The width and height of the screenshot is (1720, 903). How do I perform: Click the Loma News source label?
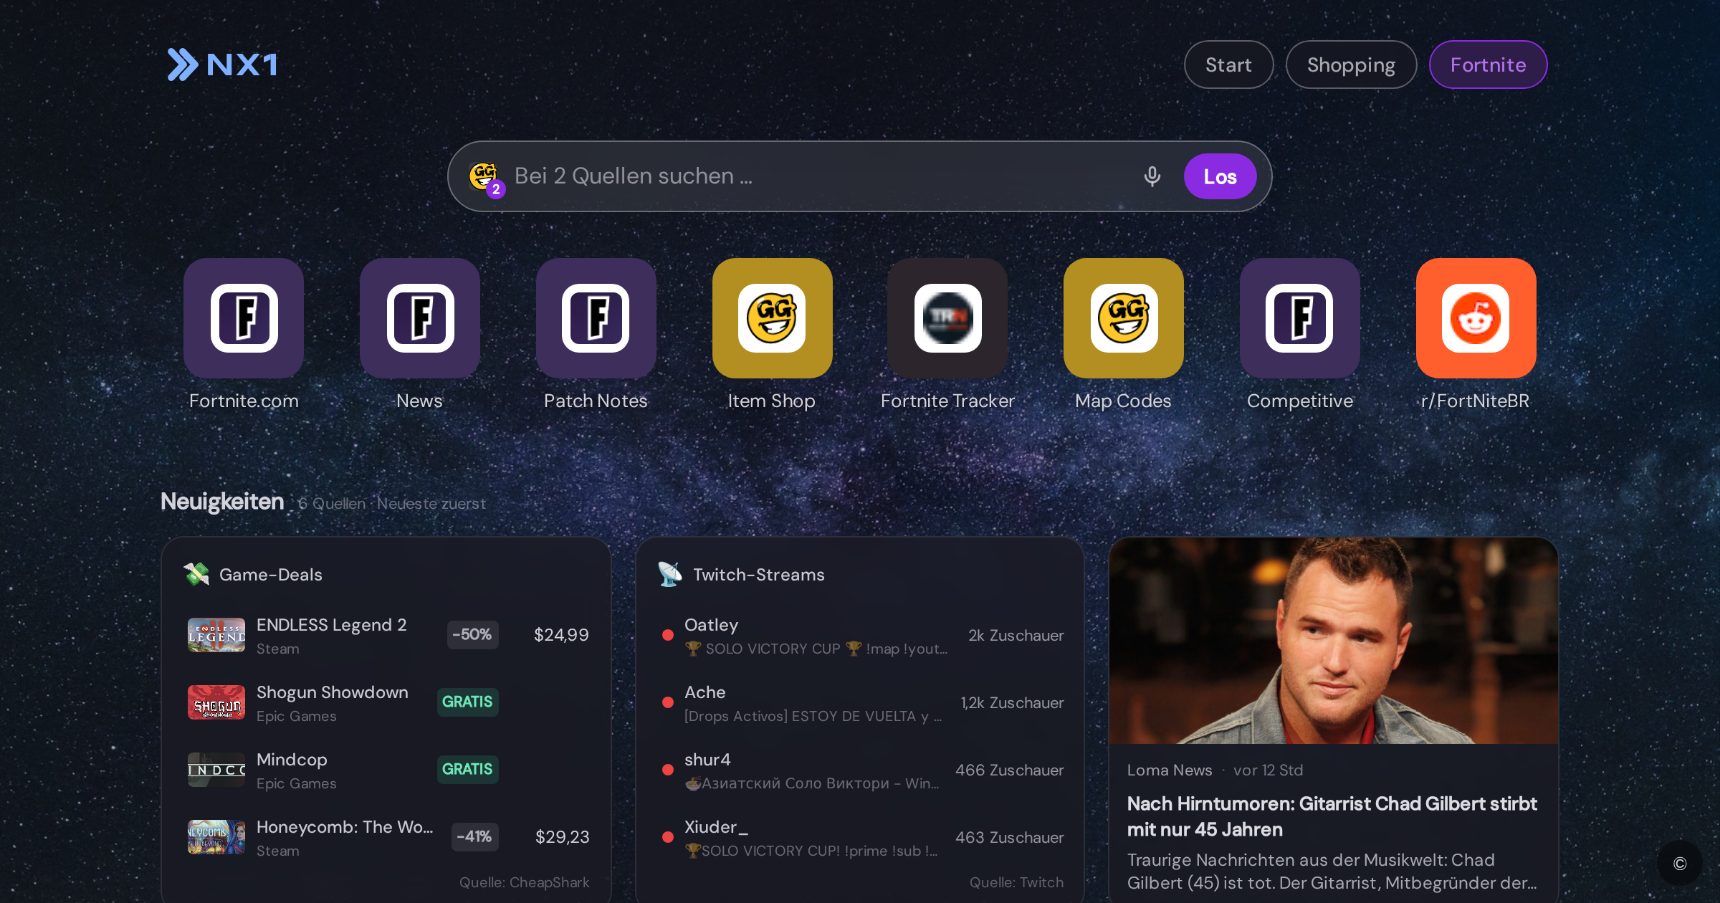point(1169,770)
